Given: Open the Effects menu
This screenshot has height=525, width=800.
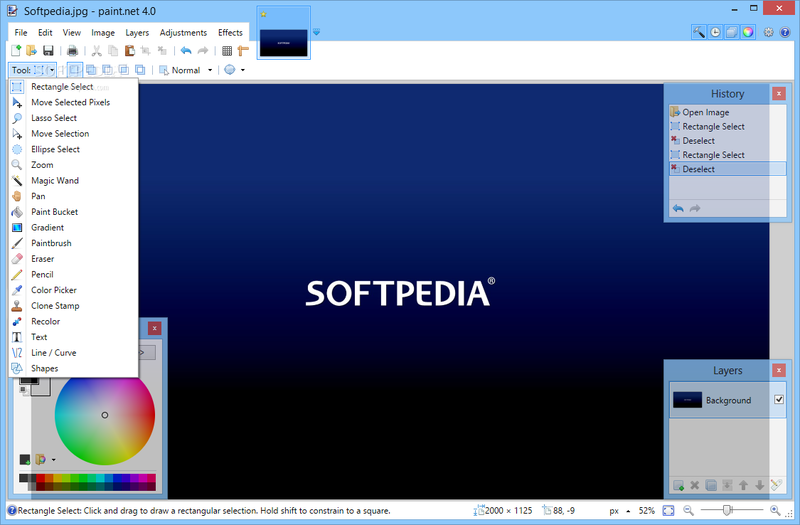Looking at the screenshot, I should pyautogui.click(x=230, y=32).
